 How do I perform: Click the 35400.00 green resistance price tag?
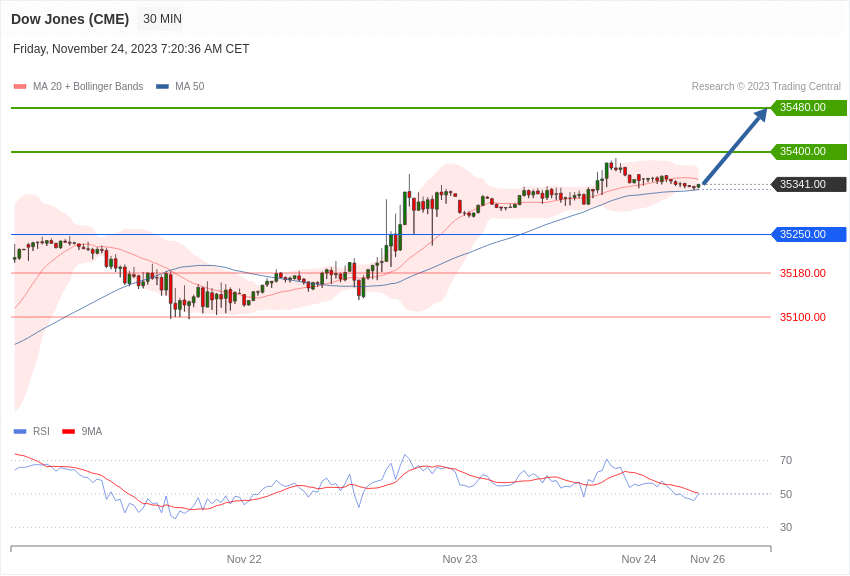tap(808, 152)
